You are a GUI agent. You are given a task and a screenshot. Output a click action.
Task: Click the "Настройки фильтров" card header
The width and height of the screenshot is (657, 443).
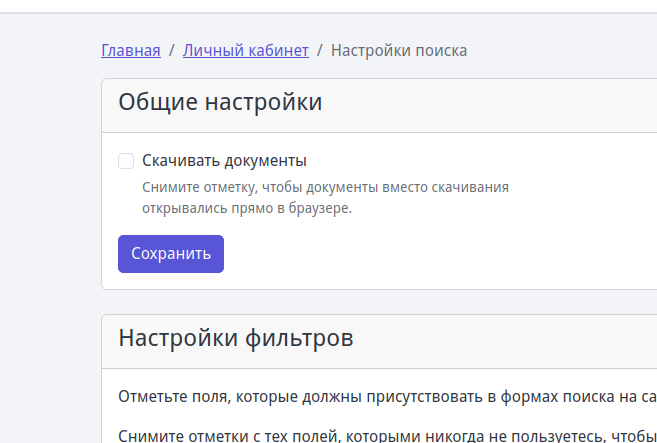[x=380, y=340]
